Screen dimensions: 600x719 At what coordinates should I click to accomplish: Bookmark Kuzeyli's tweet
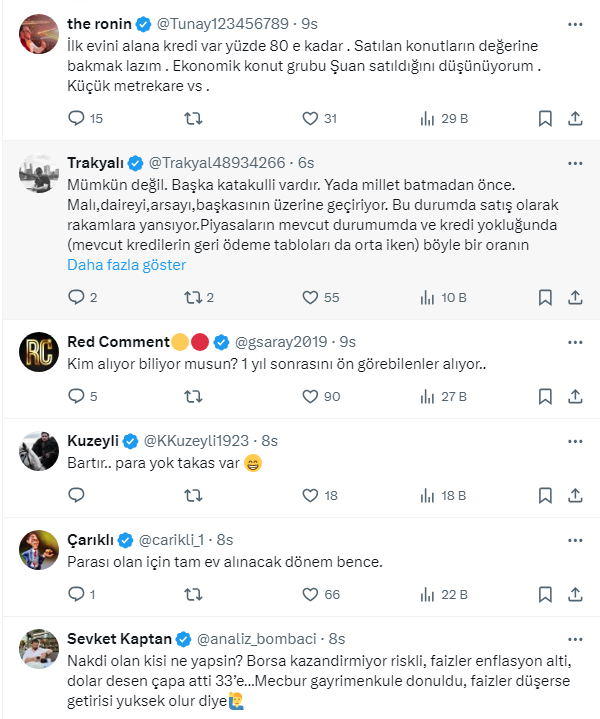[x=545, y=495]
